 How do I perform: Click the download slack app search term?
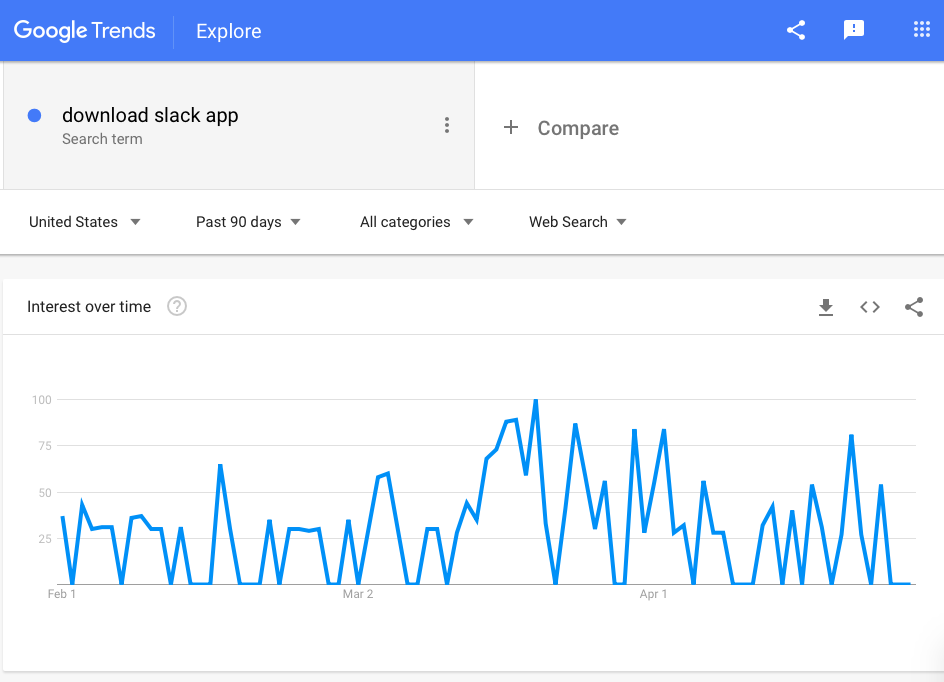[150, 115]
